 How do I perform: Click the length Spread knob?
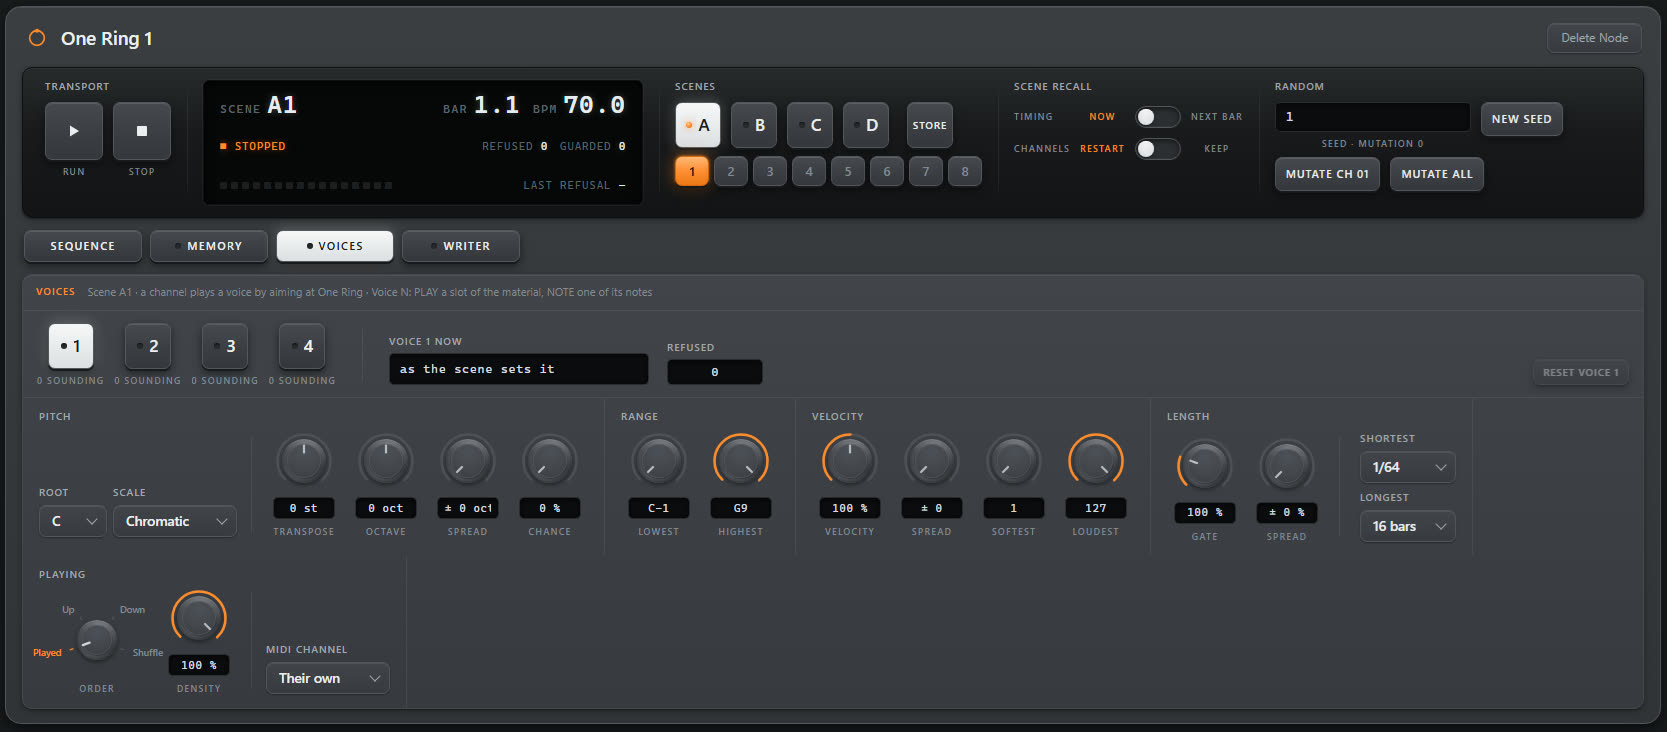pos(1287,466)
